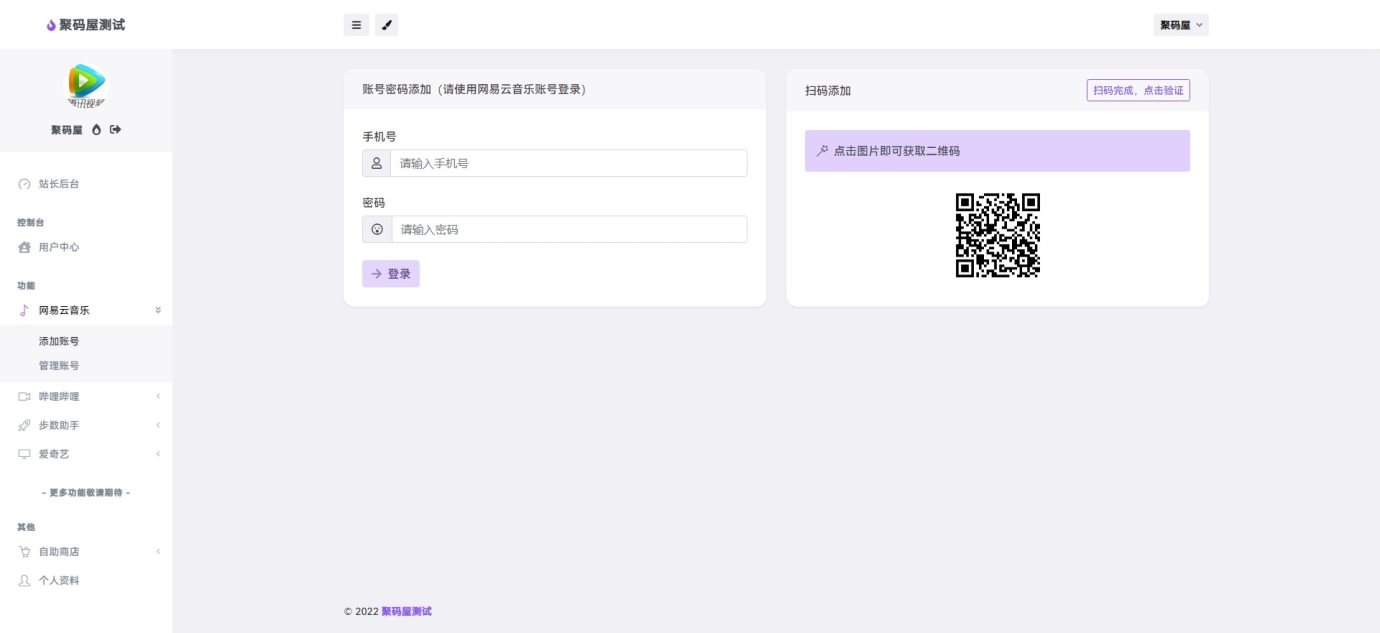Click the 聚码屋测试 footer link
This screenshot has height=633, width=1380.
[x=406, y=611]
